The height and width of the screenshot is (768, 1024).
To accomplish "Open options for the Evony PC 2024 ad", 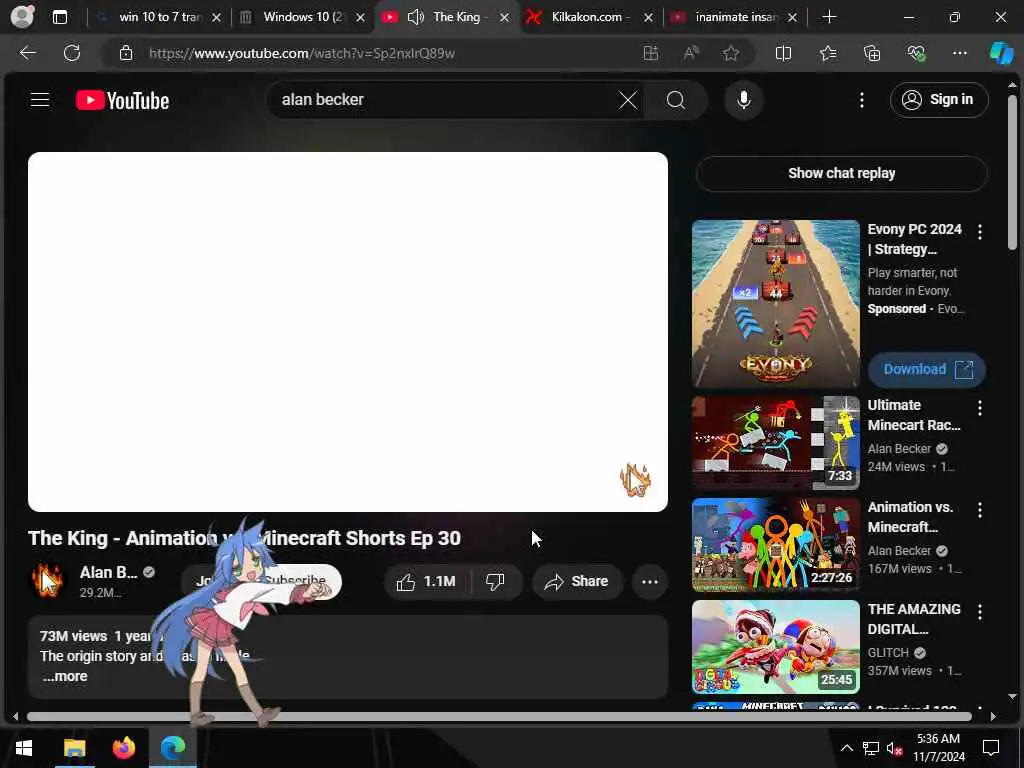I will tap(980, 232).
